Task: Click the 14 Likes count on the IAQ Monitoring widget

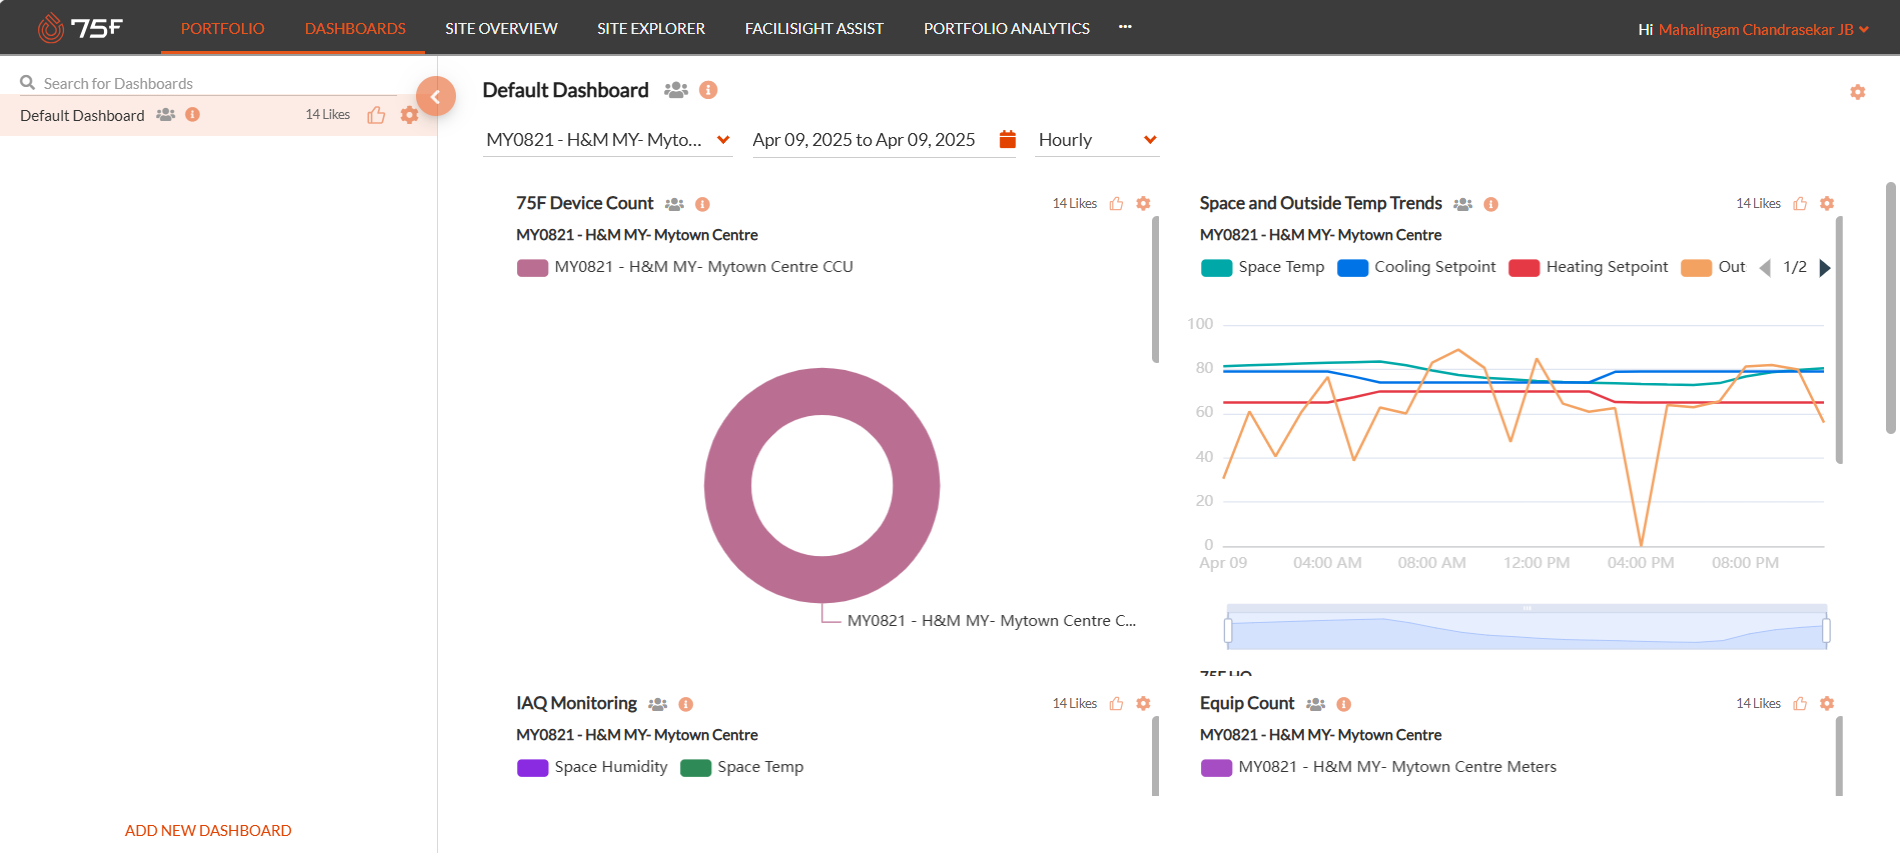Action: 1074,703
